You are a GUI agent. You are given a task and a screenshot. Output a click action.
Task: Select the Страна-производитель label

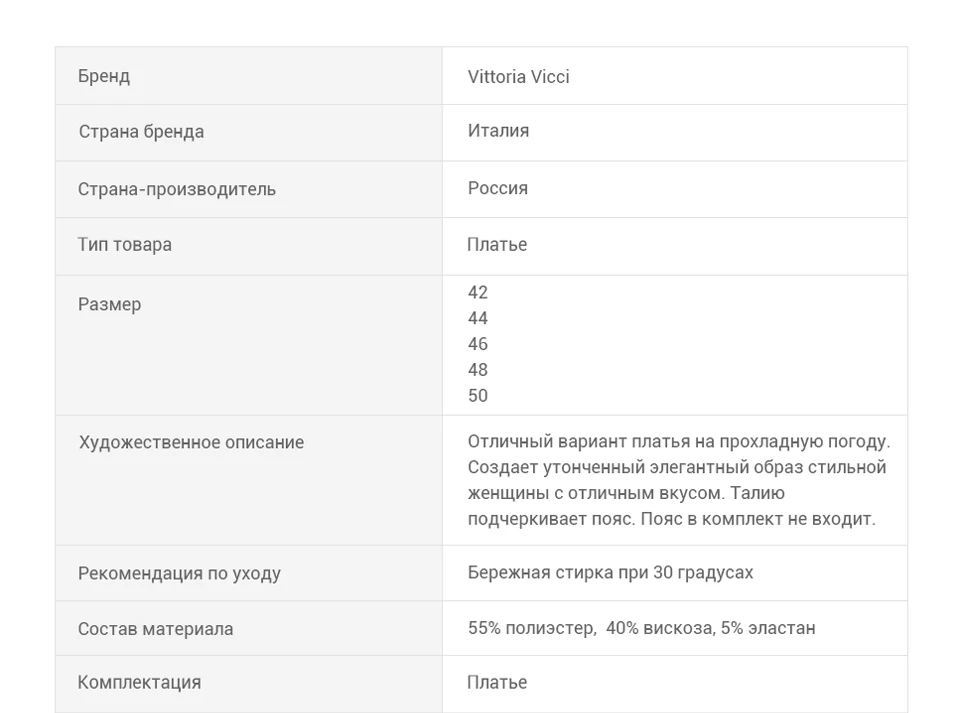(x=177, y=189)
